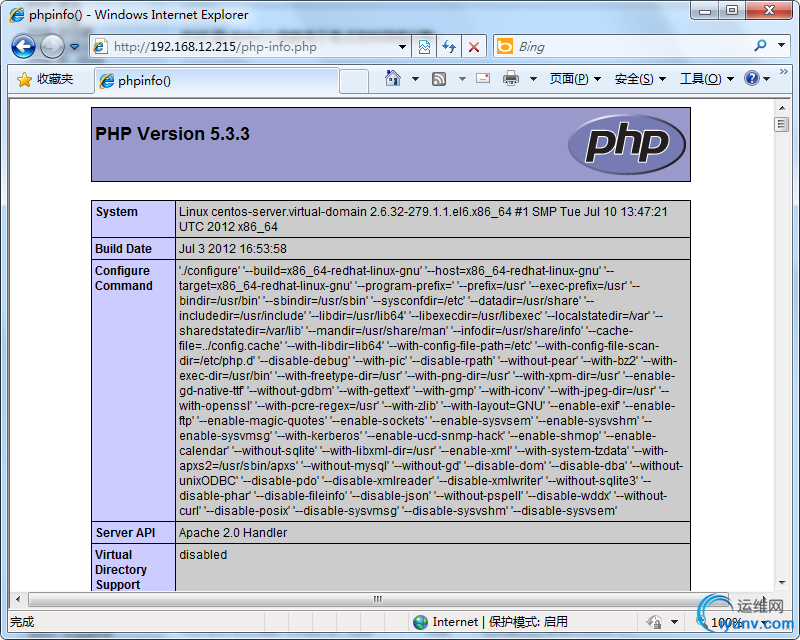Click the horizontal scrollbar left arrow

18,599
